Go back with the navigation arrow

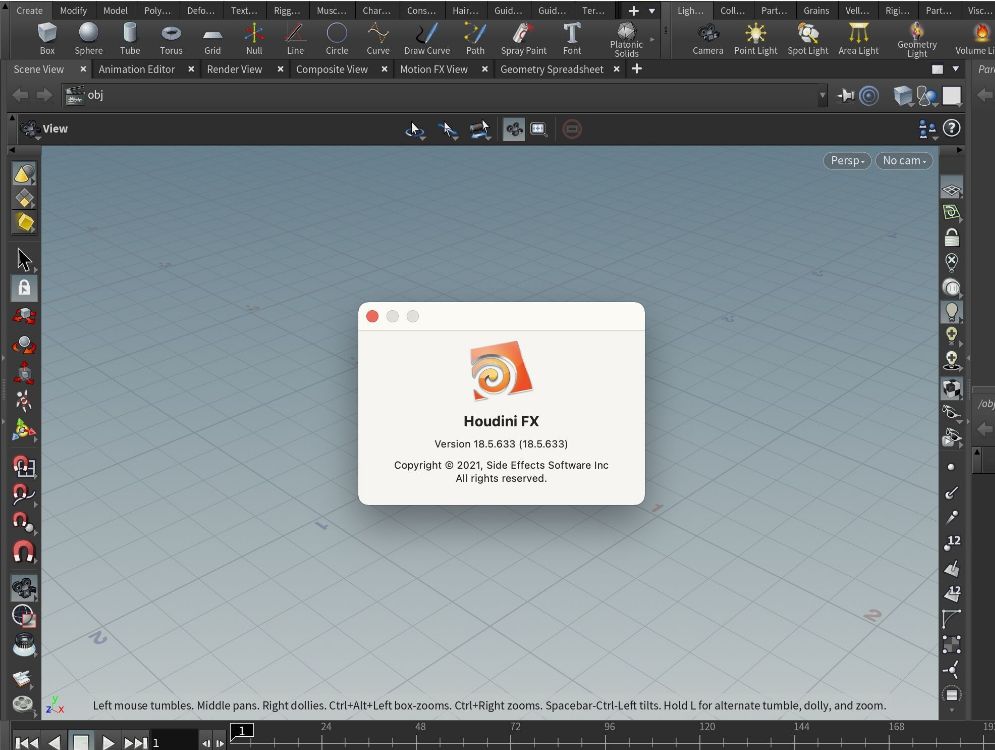[x=20, y=95]
